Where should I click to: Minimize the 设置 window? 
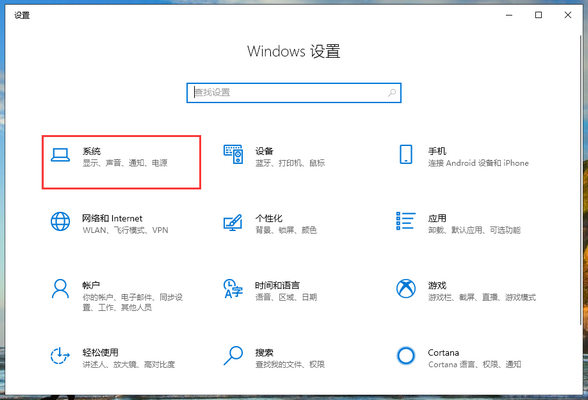click(x=509, y=15)
